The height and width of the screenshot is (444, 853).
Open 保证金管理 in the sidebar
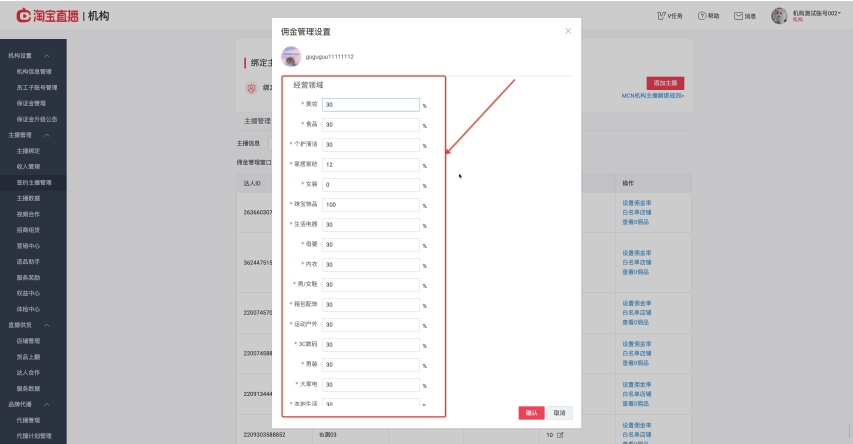(31, 103)
